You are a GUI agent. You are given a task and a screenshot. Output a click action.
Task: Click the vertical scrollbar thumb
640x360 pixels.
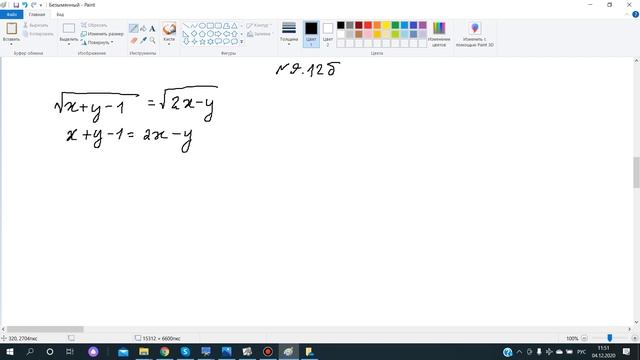click(x=636, y=172)
